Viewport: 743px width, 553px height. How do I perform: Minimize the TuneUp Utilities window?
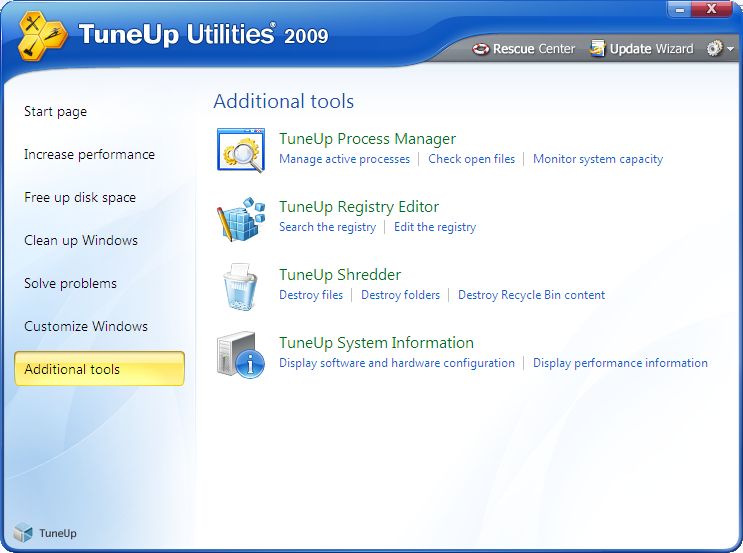[680, 9]
